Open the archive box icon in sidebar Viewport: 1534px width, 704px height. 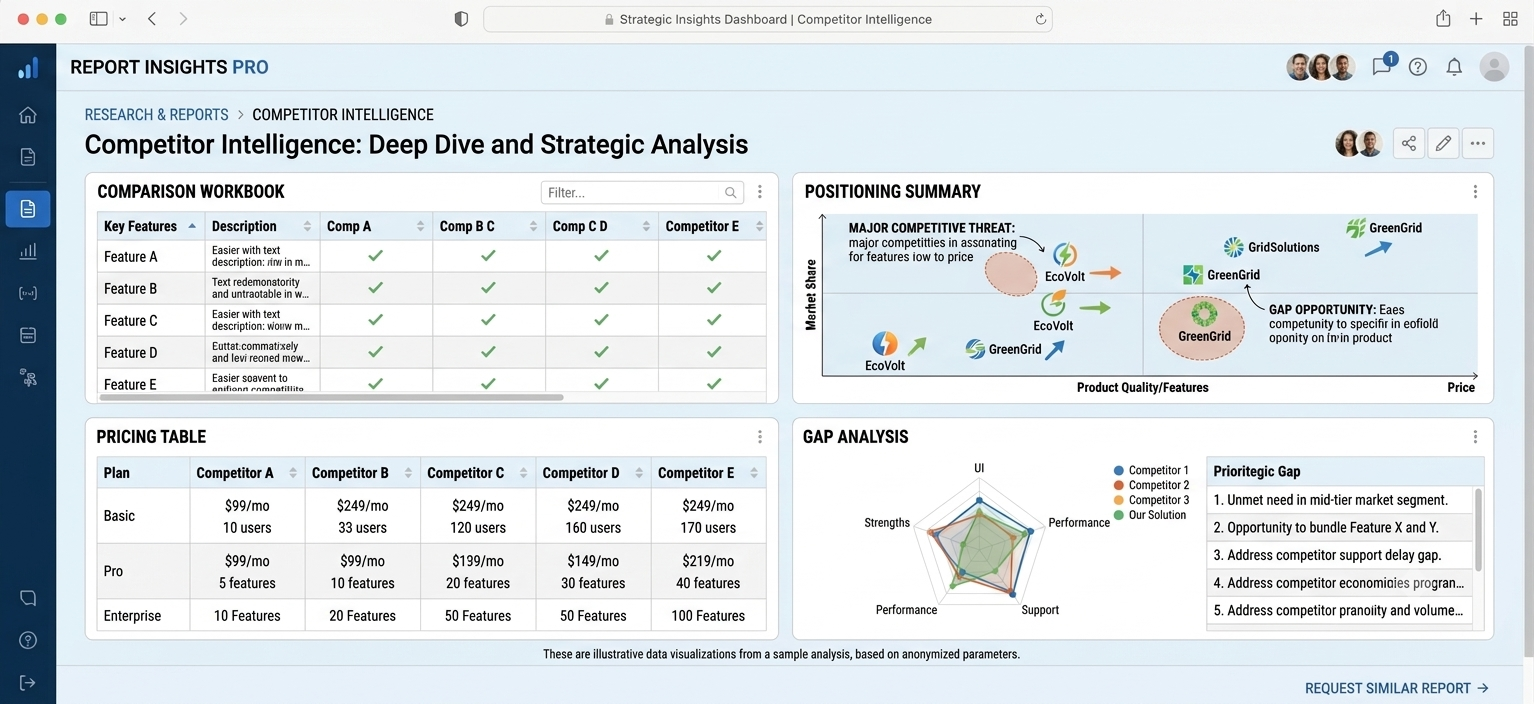pyautogui.click(x=28, y=335)
